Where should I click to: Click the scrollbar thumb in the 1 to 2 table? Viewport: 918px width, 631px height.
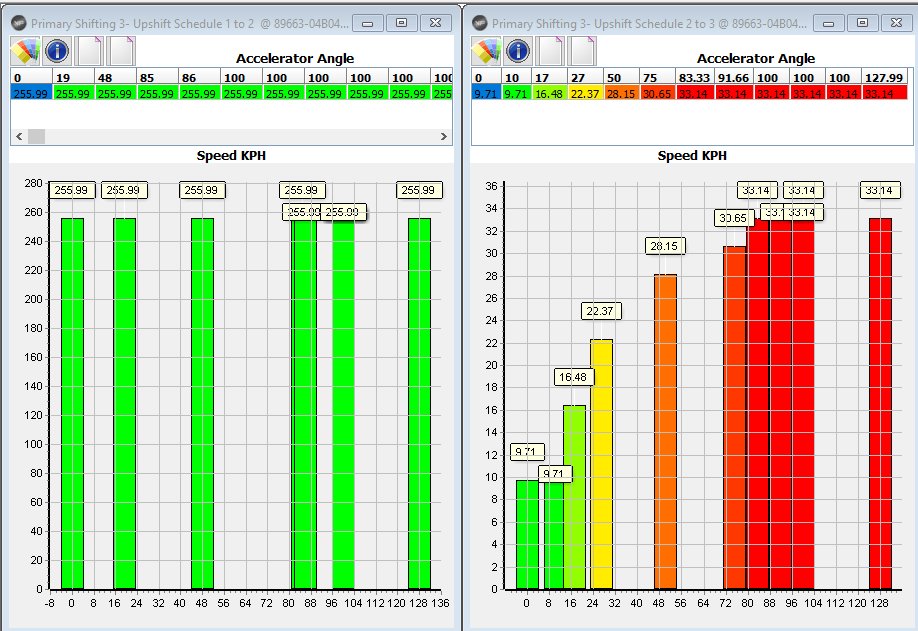click(x=36, y=136)
